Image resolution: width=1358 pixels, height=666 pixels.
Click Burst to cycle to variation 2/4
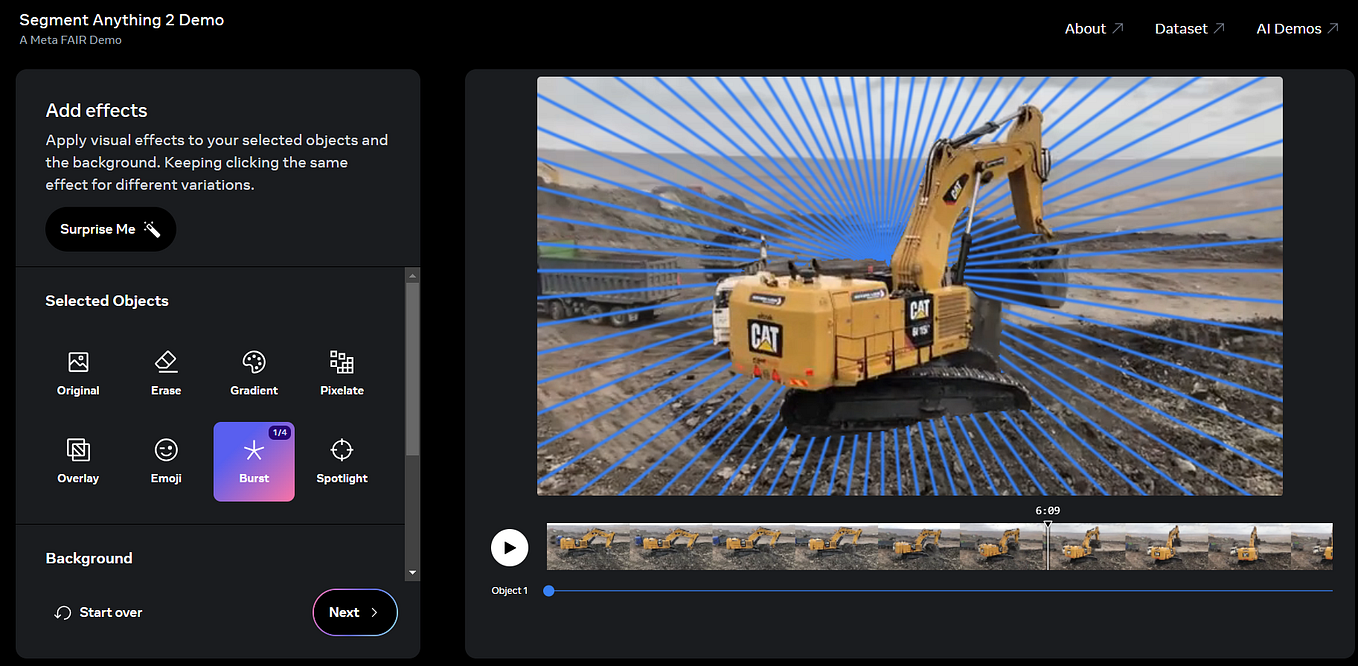click(x=254, y=459)
